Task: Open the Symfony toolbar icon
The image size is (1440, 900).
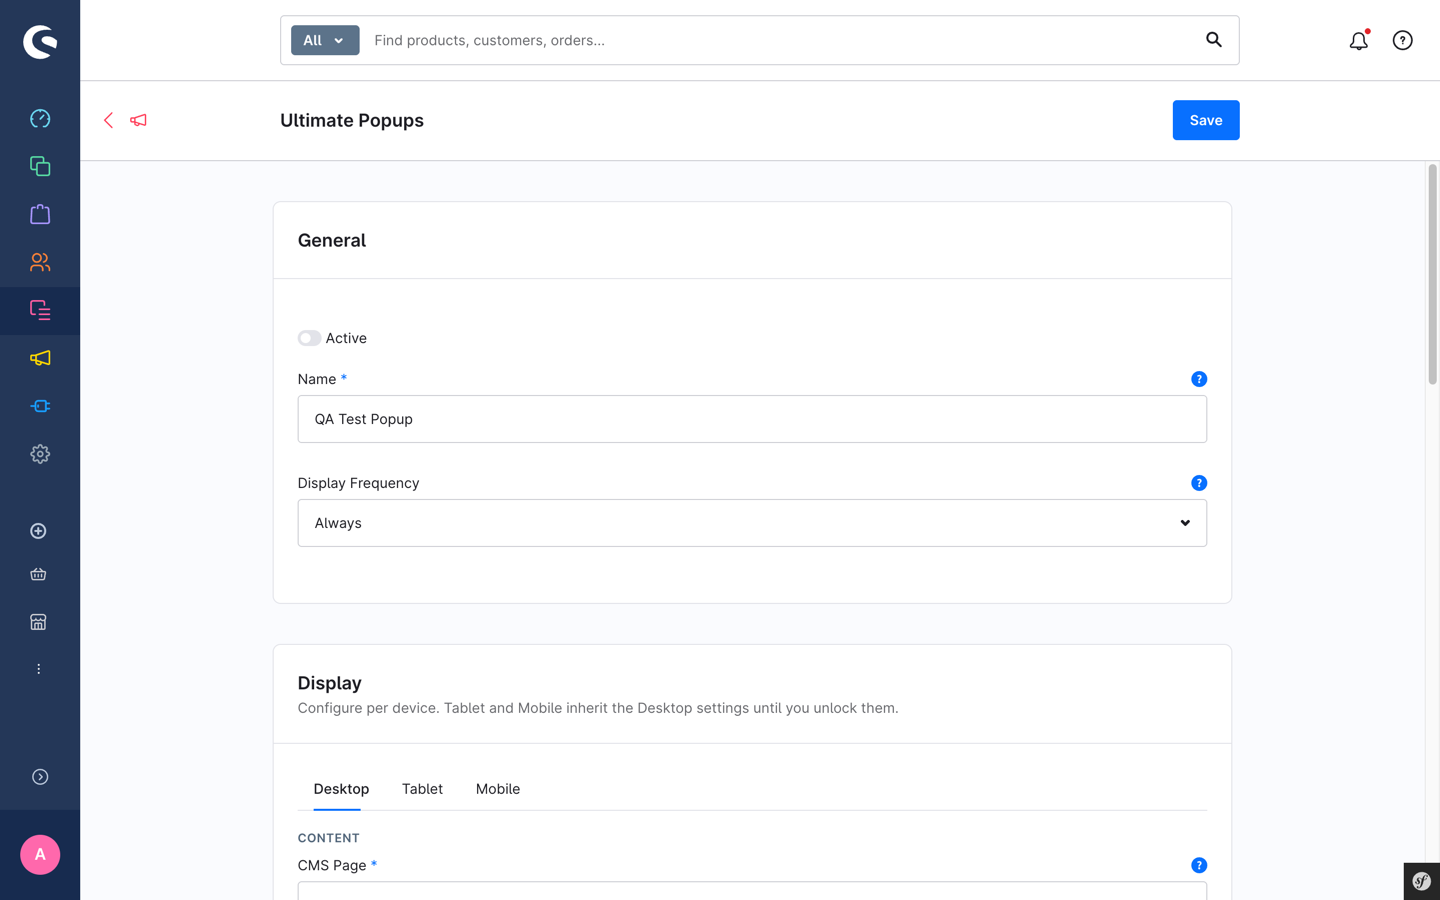Action: pyautogui.click(x=1422, y=882)
